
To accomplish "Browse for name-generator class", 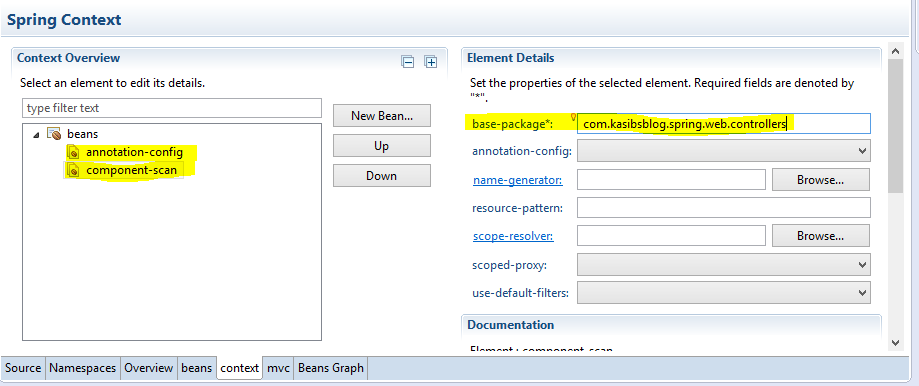I will coord(820,180).
